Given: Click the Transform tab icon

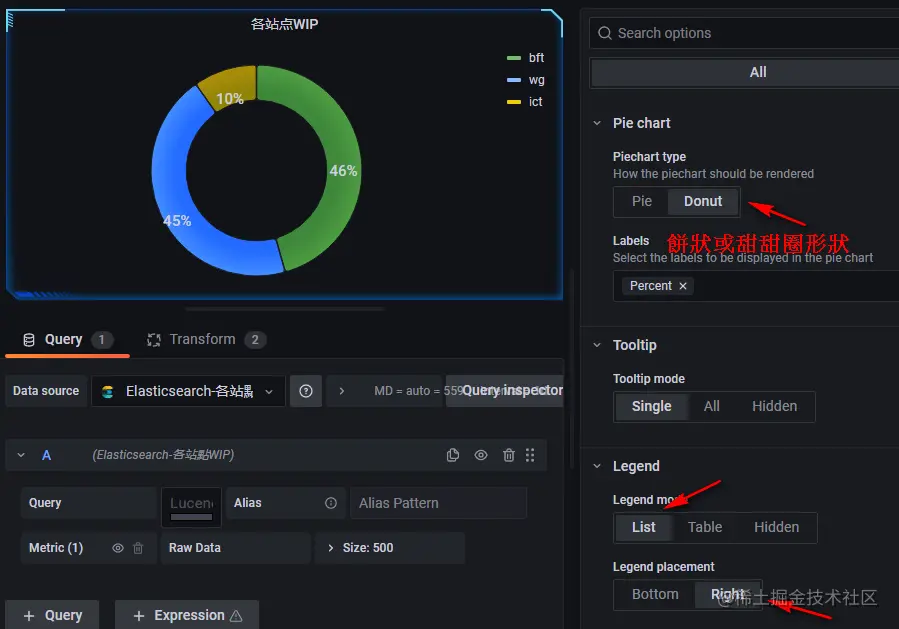Looking at the screenshot, I should point(154,340).
